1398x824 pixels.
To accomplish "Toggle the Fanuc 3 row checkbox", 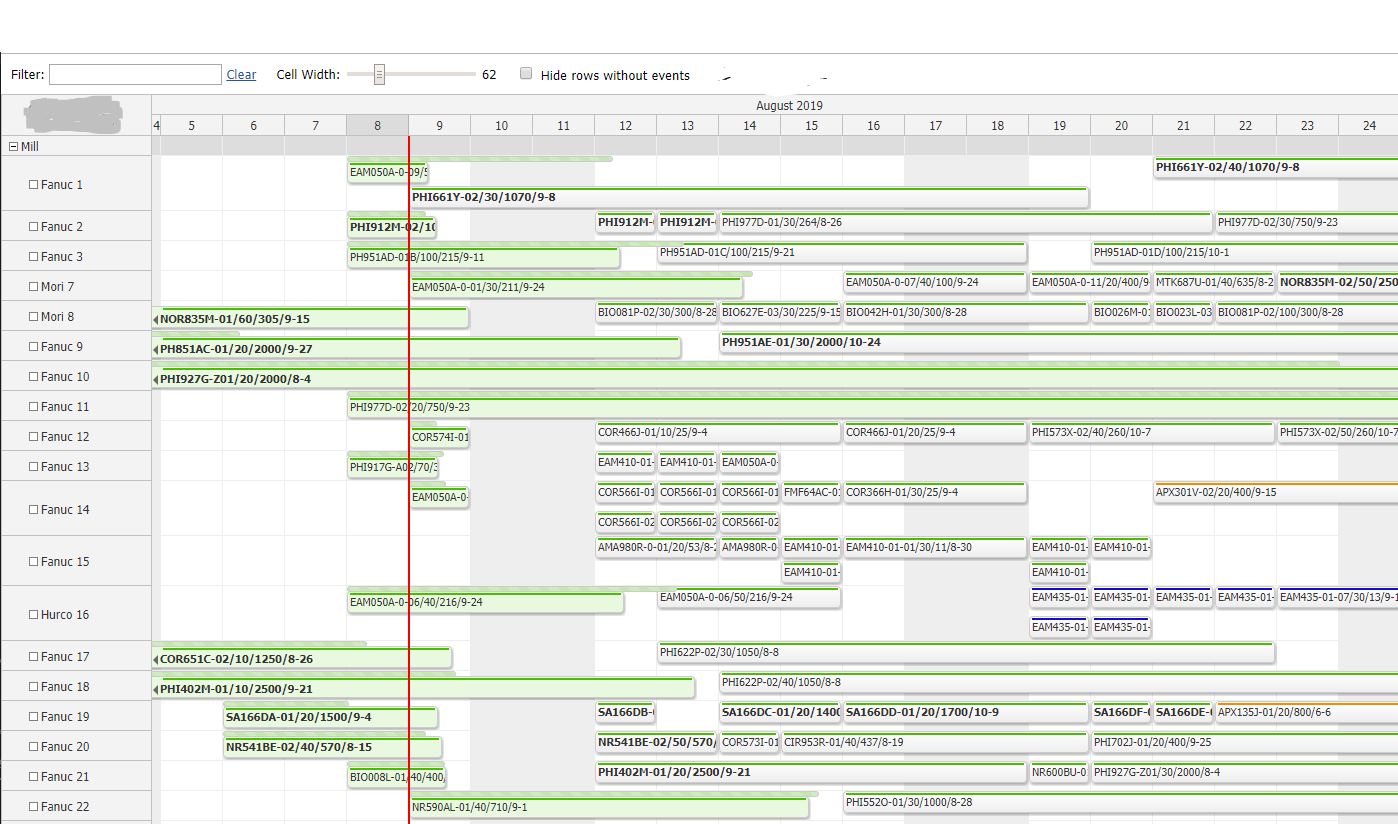I will (33, 257).
